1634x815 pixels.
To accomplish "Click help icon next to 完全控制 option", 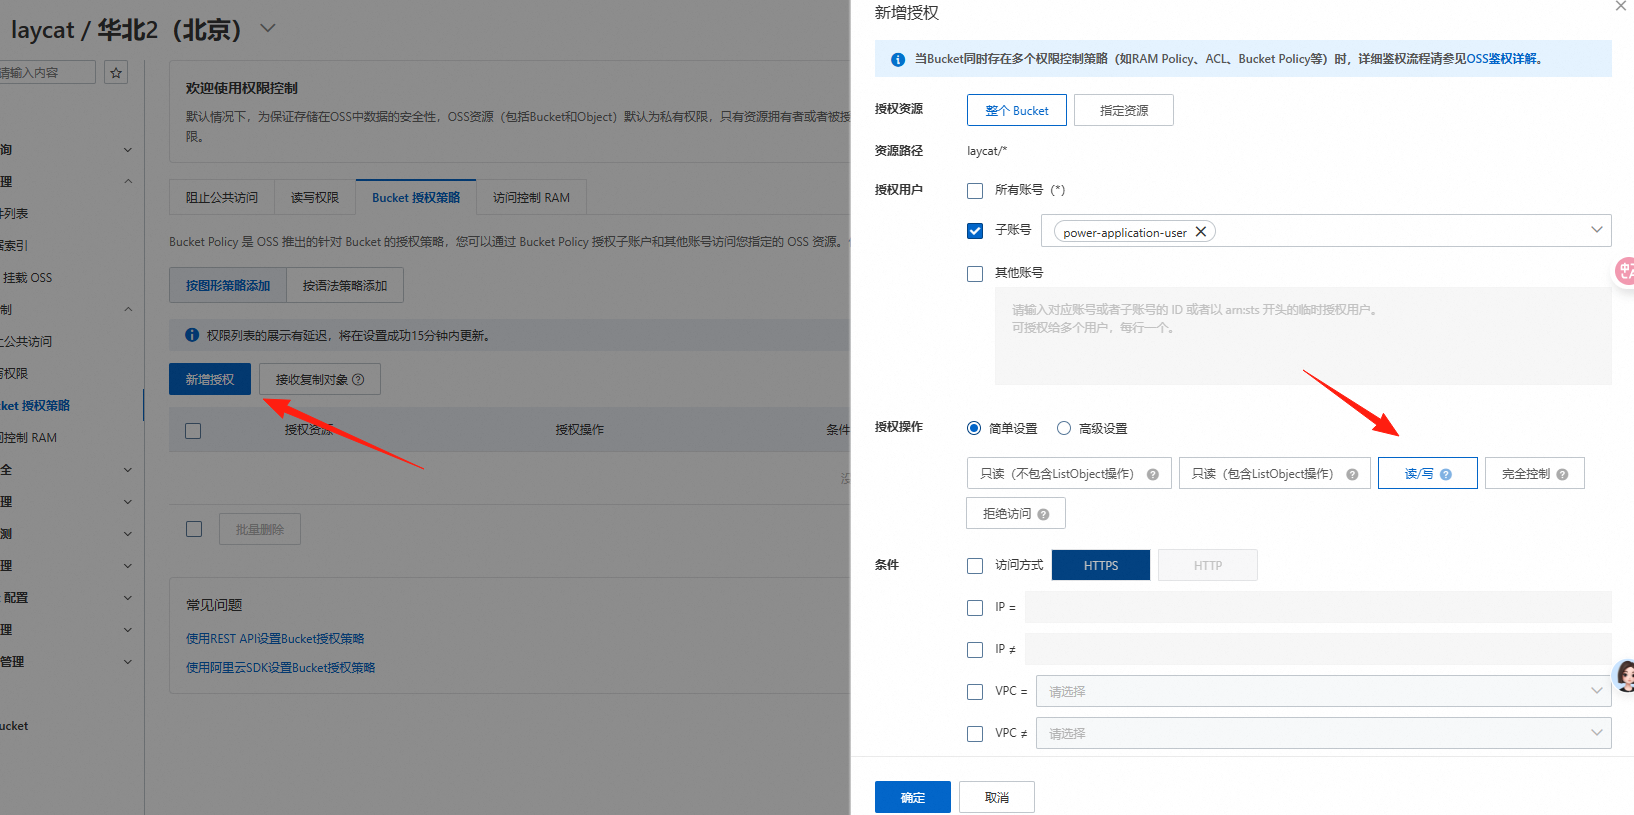I will pos(1563,474).
